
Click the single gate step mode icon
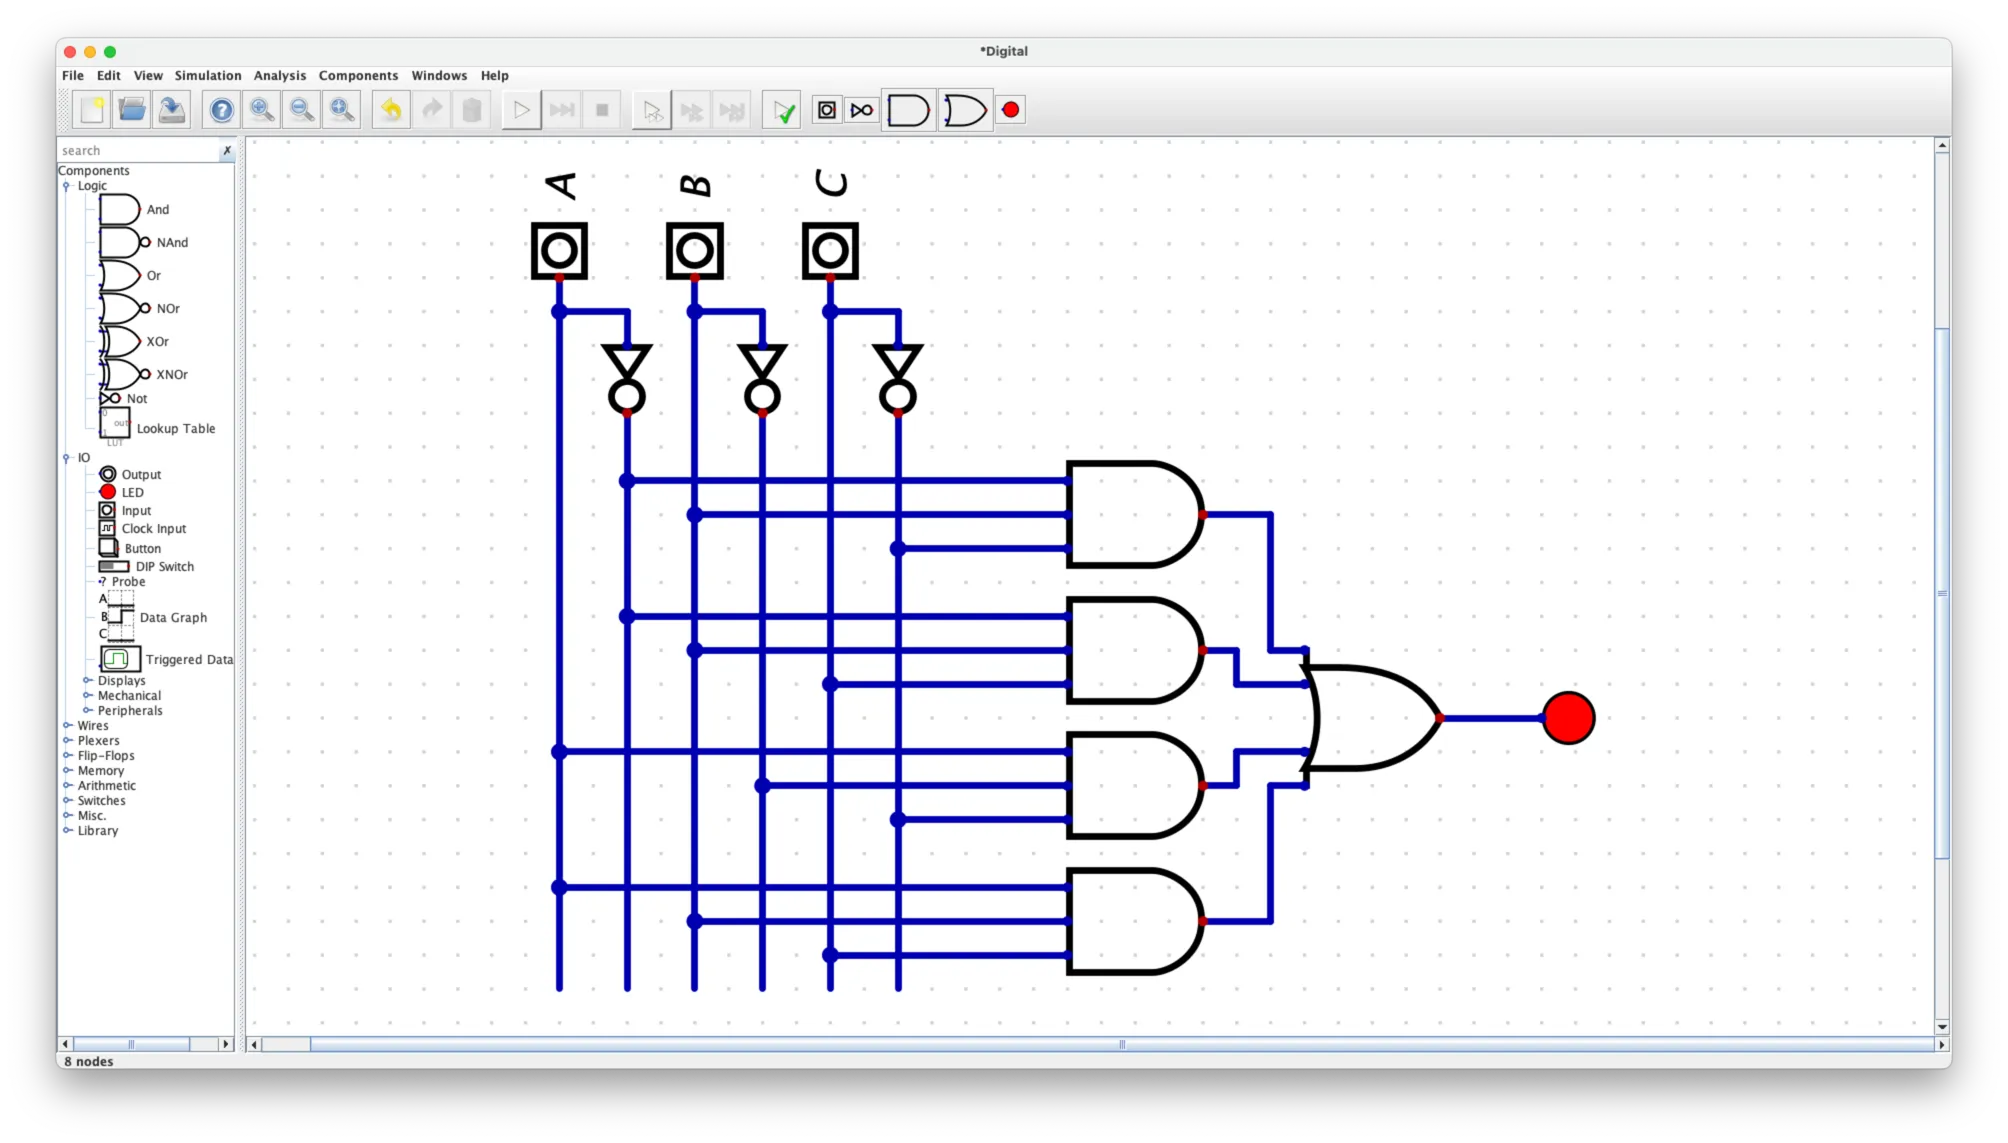[652, 110]
